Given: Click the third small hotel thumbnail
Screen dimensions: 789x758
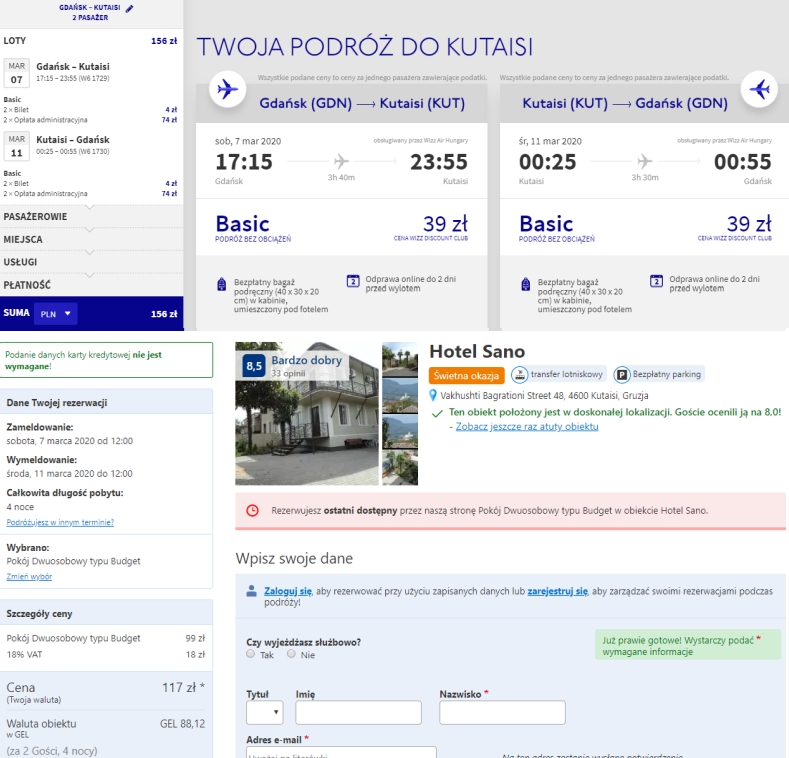Looking at the screenshot, I should (x=400, y=432).
